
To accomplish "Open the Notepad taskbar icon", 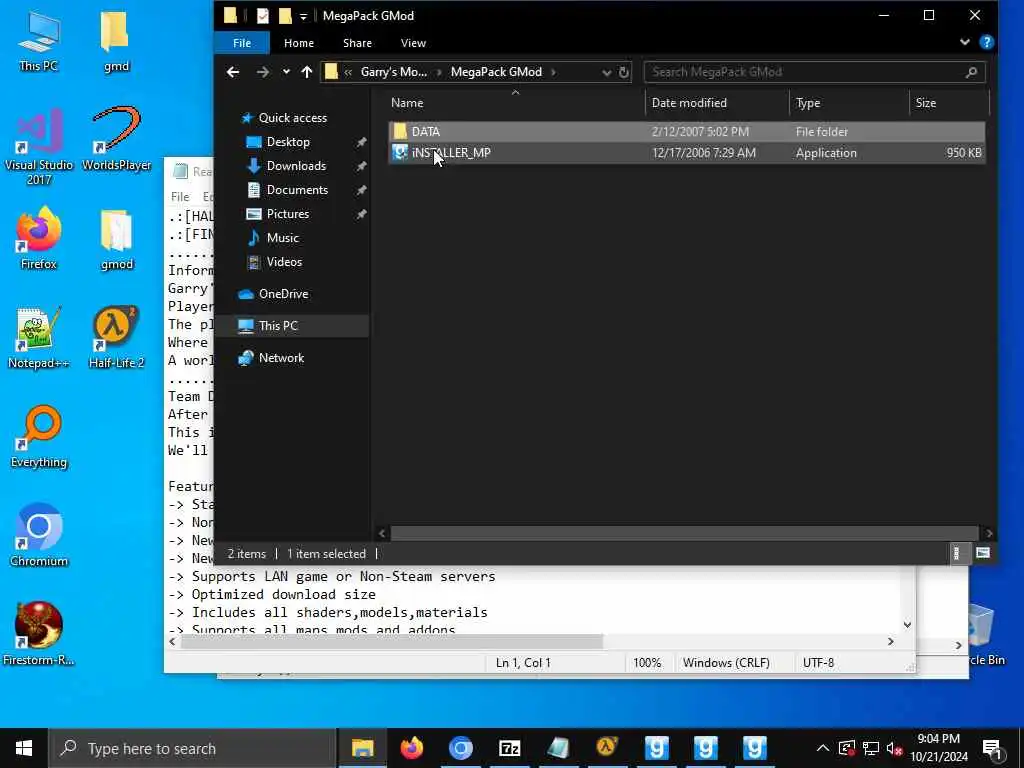I will pyautogui.click(x=558, y=748).
